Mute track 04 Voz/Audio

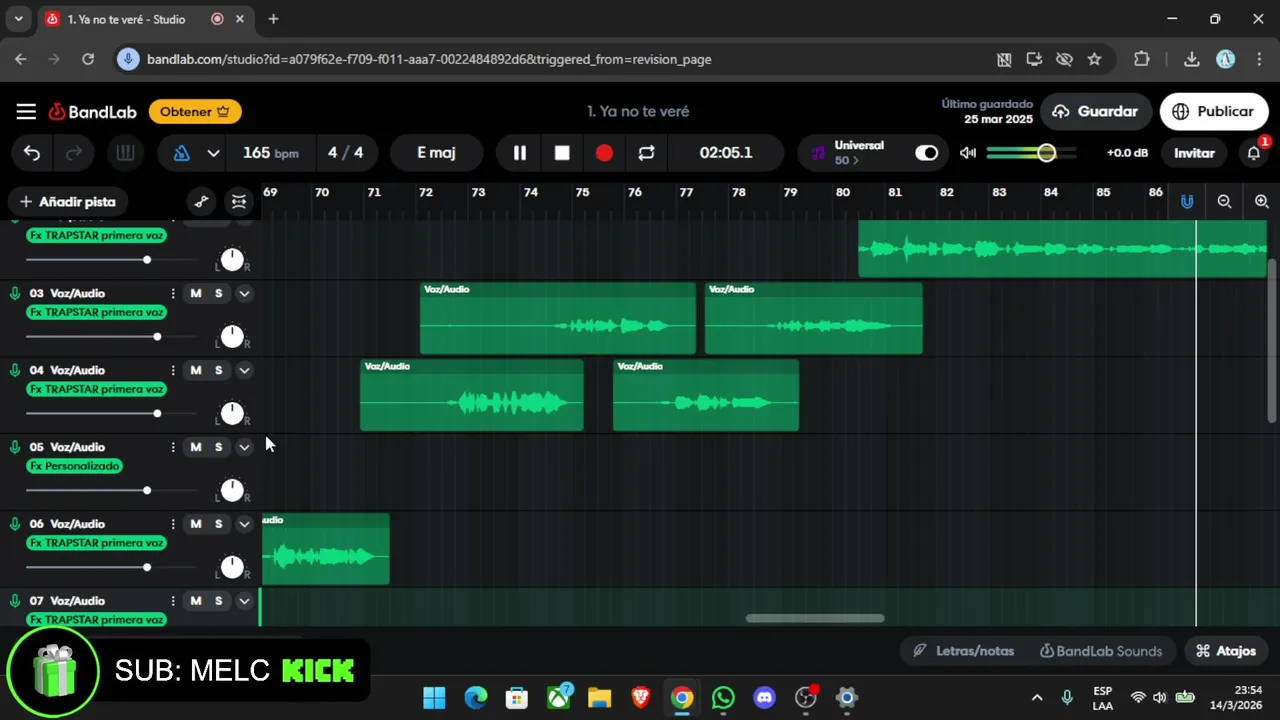tap(196, 370)
